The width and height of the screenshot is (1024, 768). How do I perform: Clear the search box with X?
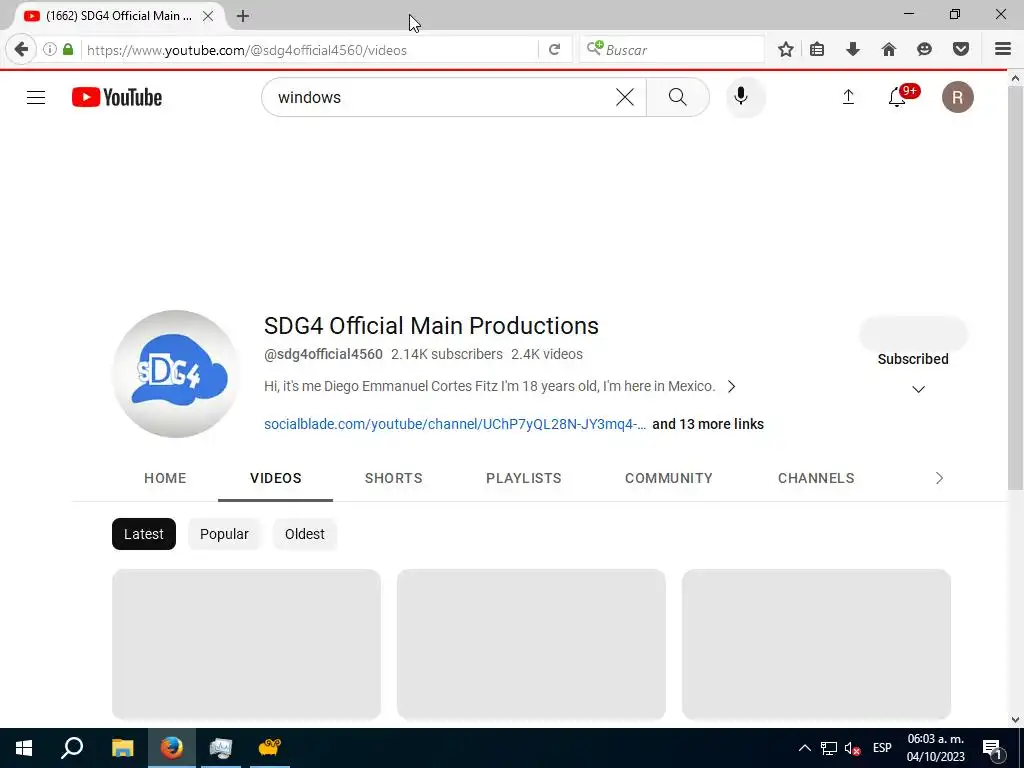click(624, 97)
